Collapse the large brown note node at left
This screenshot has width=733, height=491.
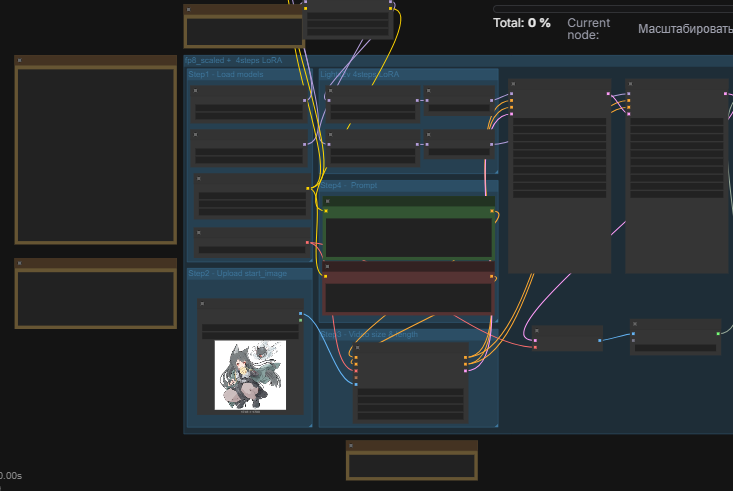pos(20,61)
